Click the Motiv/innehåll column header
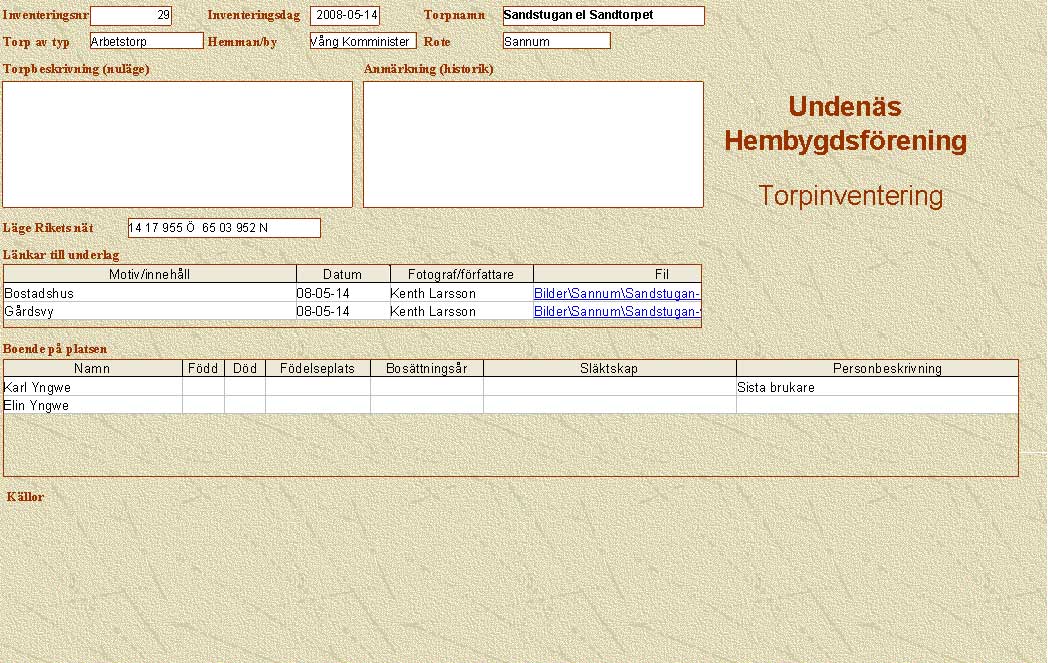This screenshot has width=1048, height=663. click(x=150, y=274)
